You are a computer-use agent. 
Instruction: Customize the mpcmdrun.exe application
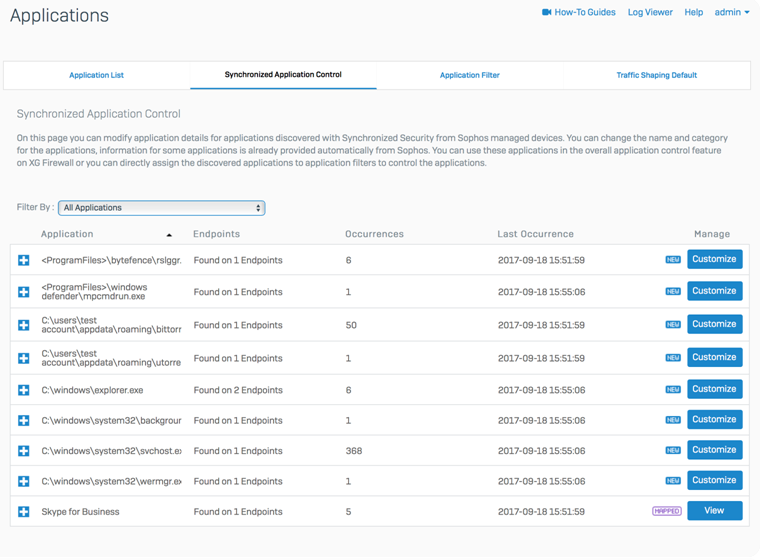coord(714,291)
